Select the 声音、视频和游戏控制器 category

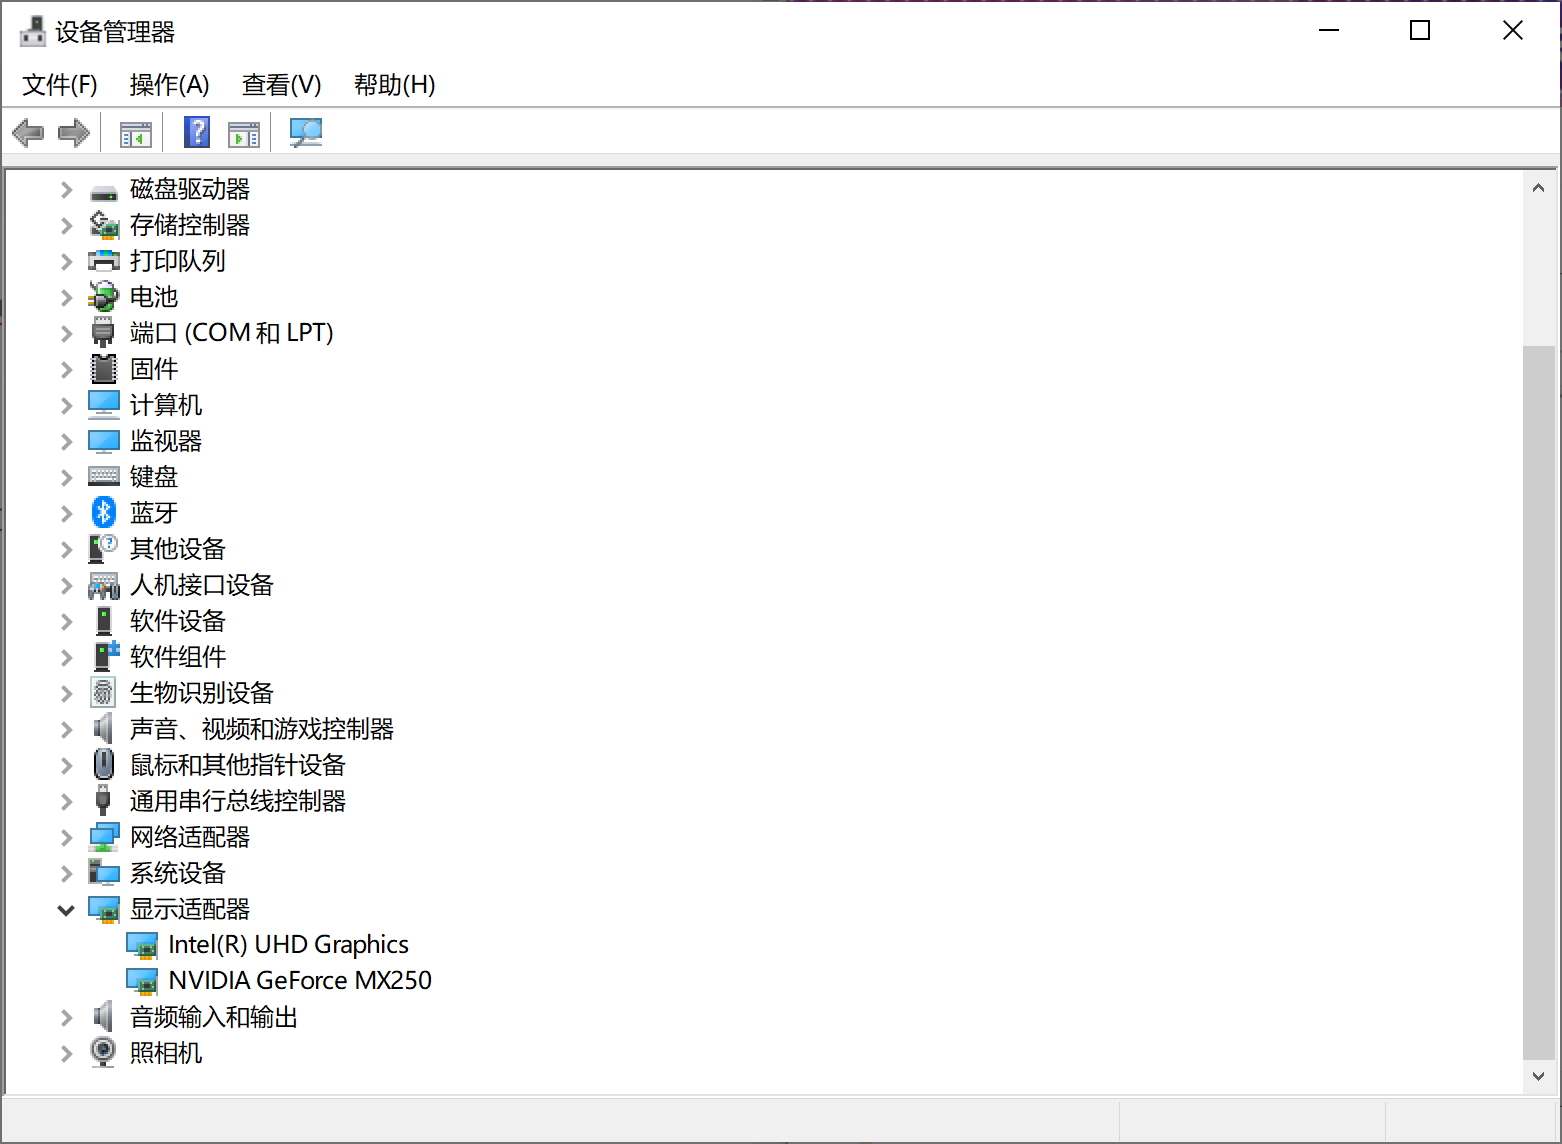coord(262,729)
